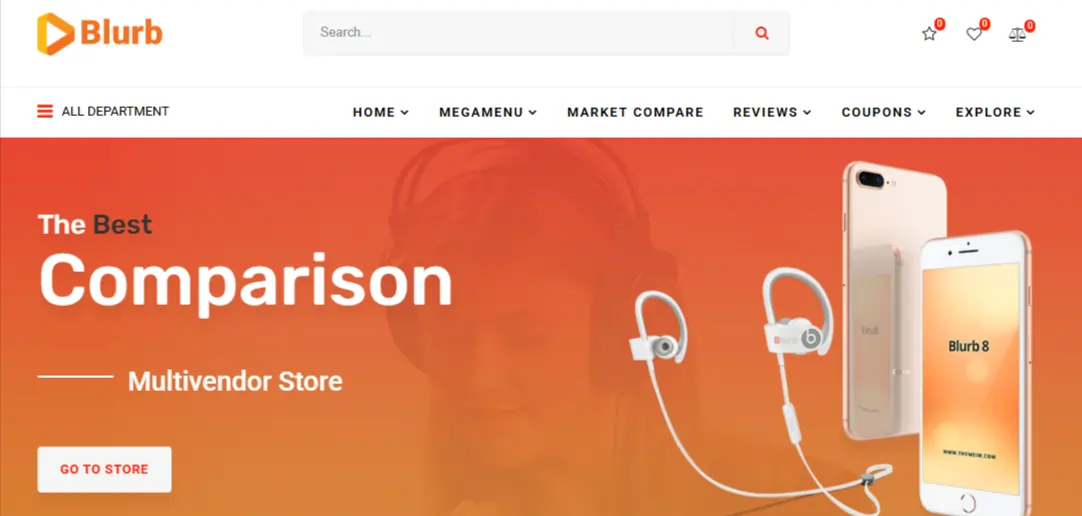The image size is (1082, 516).
Task: Expand the Reviews dropdown menu
Action: pyautogui.click(x=772, y=112)
